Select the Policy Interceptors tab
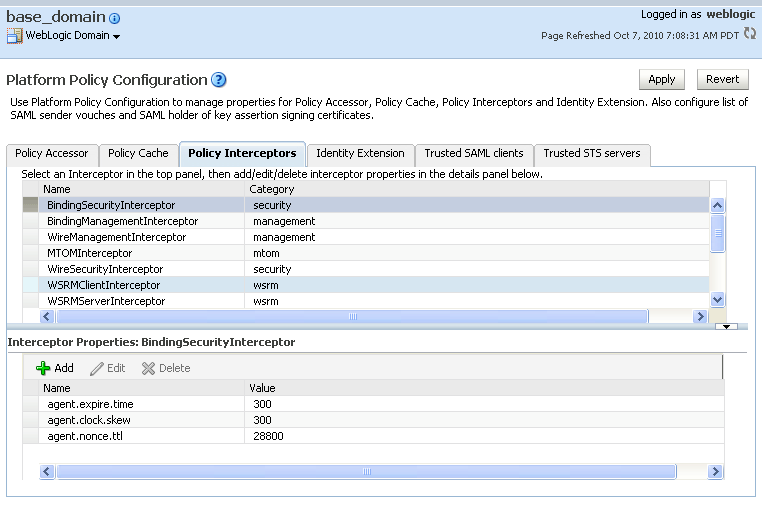762x506 pixels. (242, 154)
